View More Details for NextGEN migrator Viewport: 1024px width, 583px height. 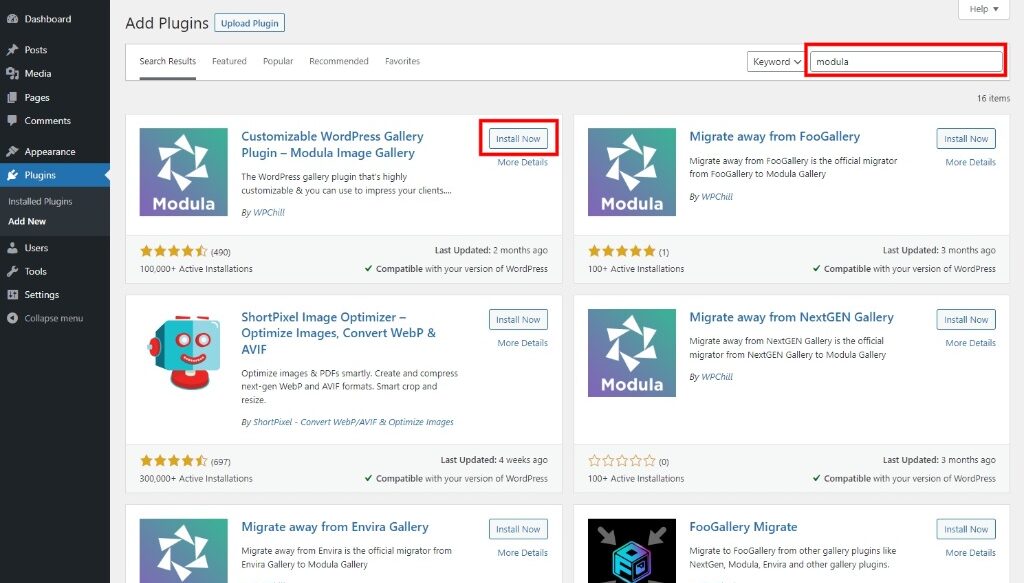coord(970,343)
